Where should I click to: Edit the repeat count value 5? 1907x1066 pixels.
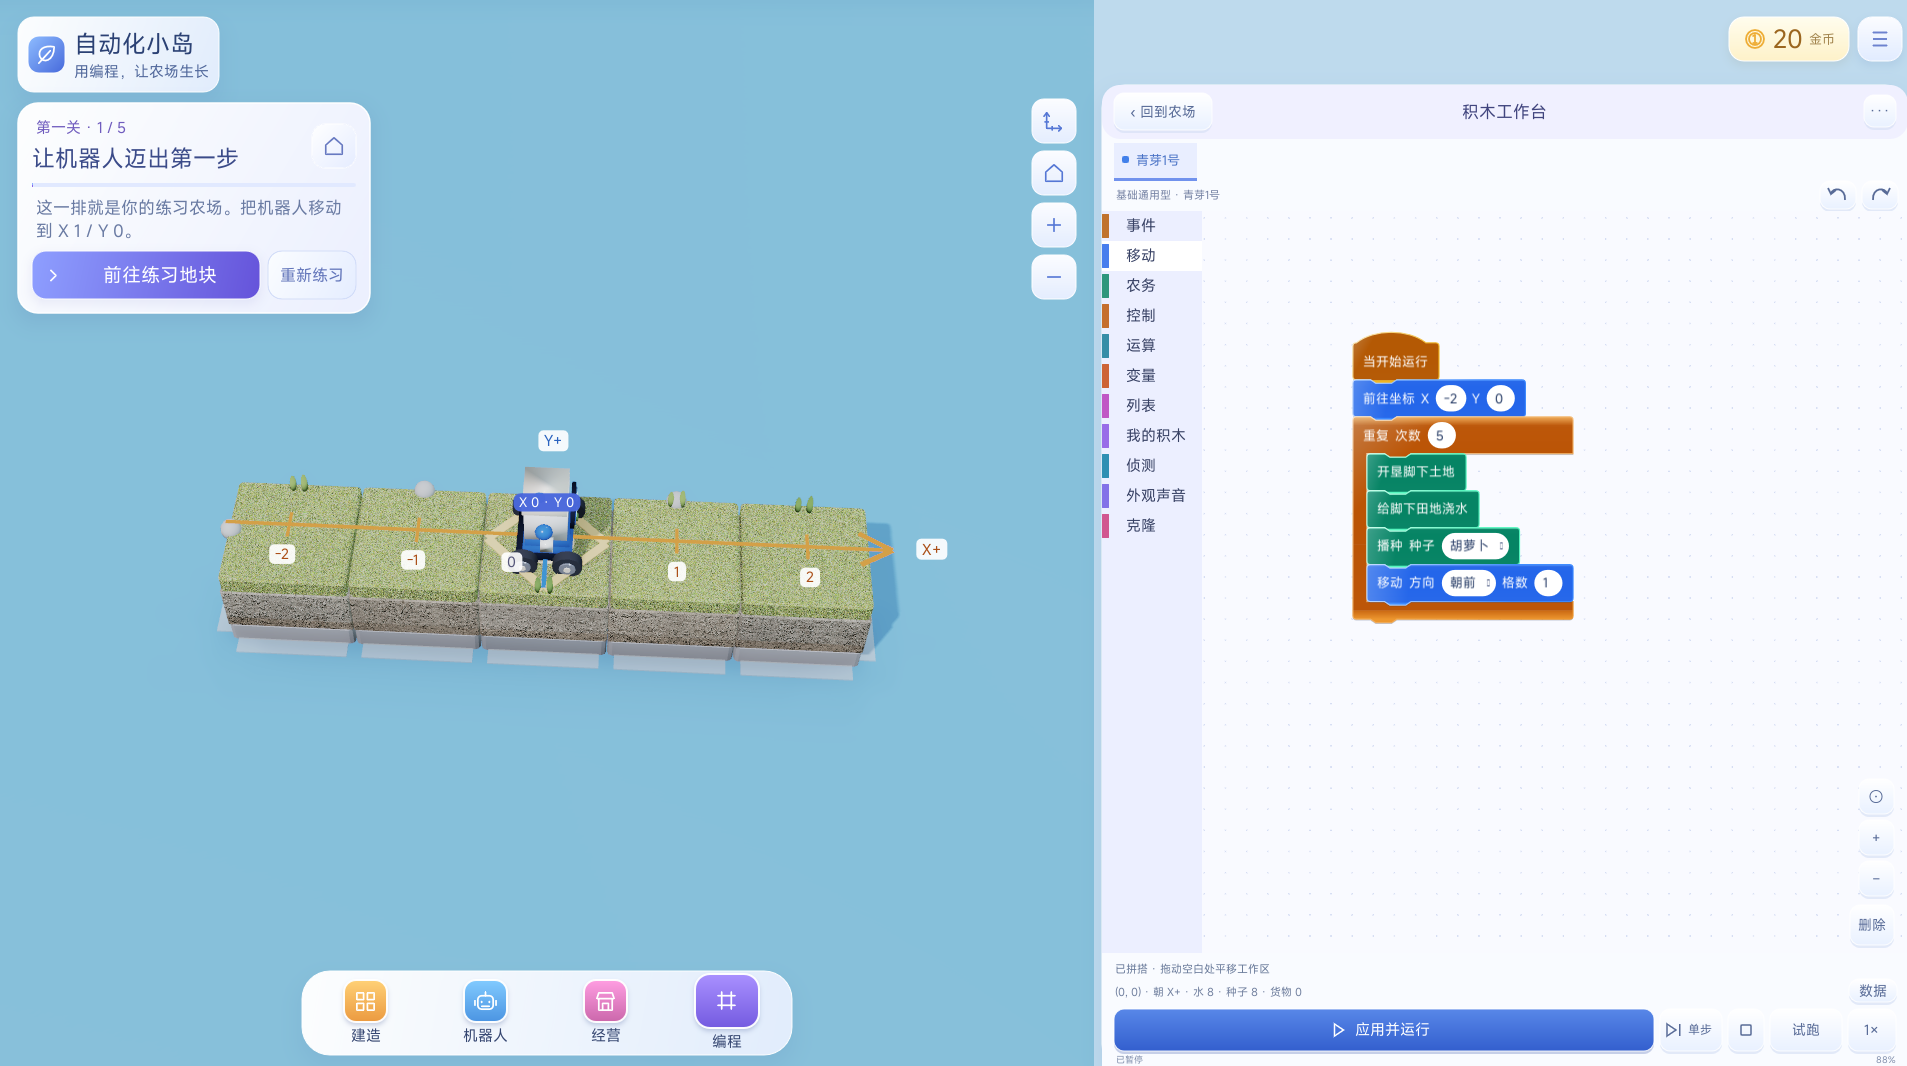[x=1441, y=436]
